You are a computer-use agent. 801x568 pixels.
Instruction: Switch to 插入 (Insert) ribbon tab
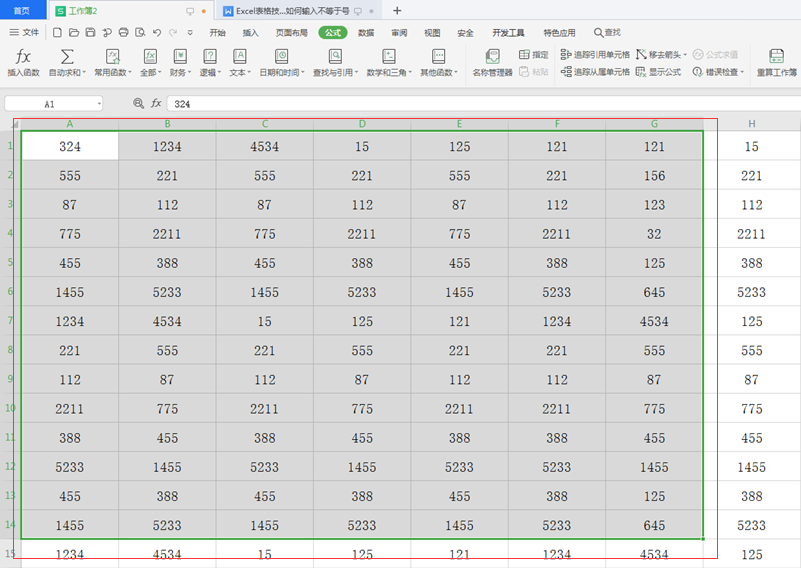click(250, 33)
